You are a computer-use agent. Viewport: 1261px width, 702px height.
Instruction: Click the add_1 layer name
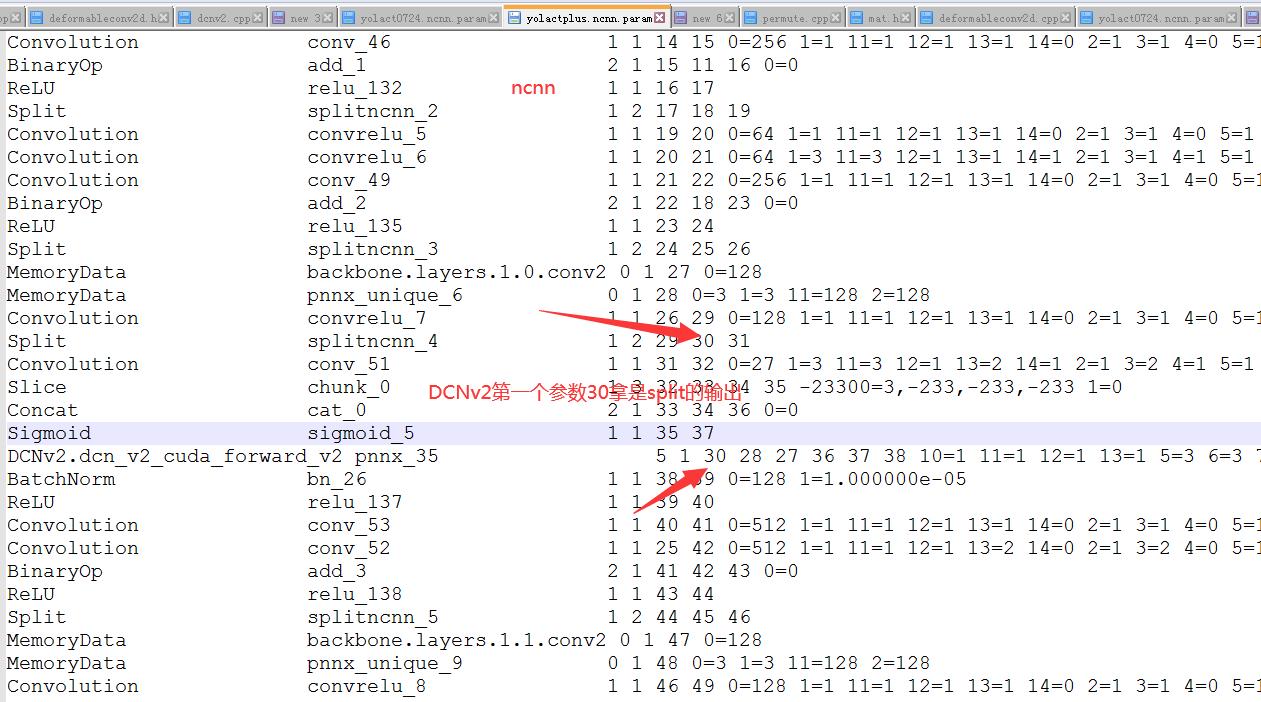[337, 65]
